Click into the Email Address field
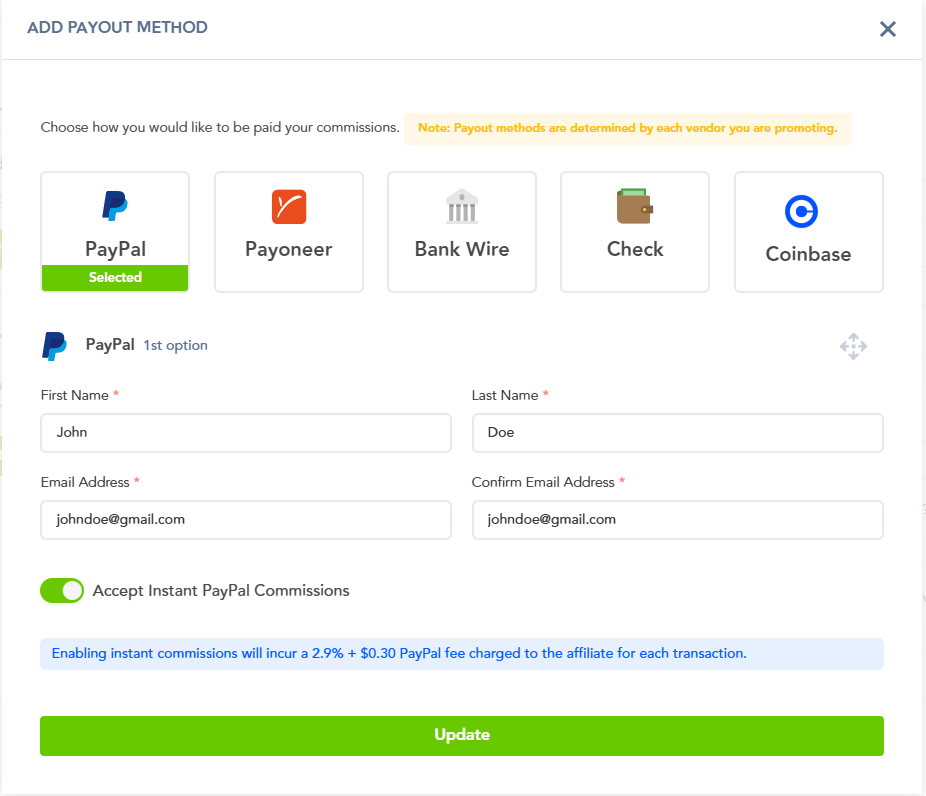 [x=246, y=520]
